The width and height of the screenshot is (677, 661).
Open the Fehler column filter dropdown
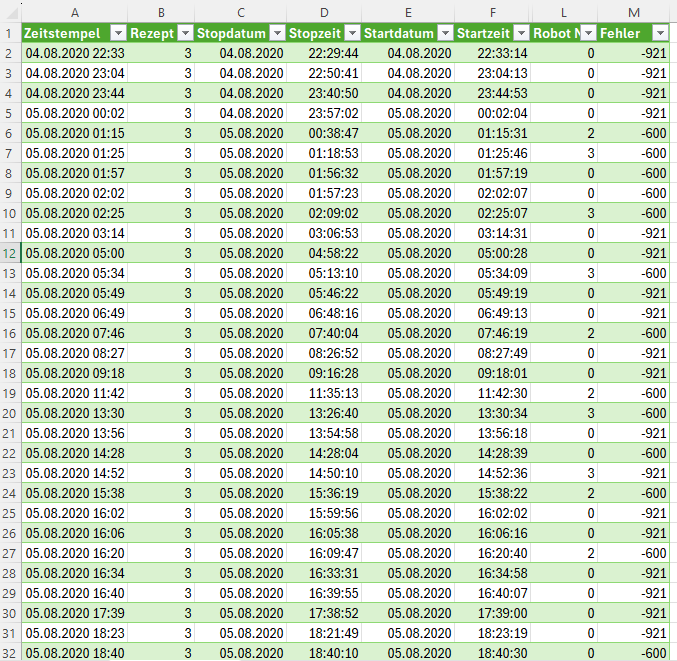[x=660, y=33]
